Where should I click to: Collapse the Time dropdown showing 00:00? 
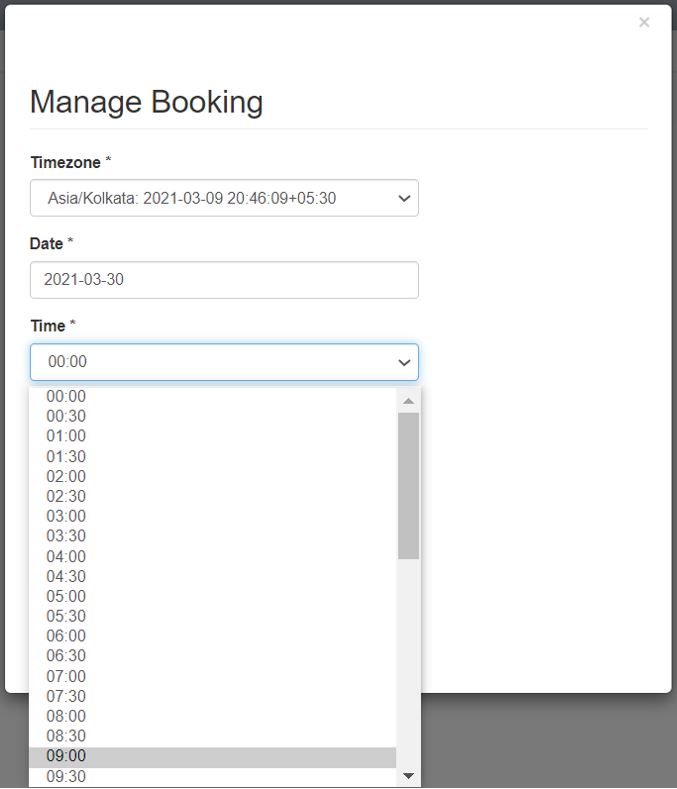click(x=224, y=362)
